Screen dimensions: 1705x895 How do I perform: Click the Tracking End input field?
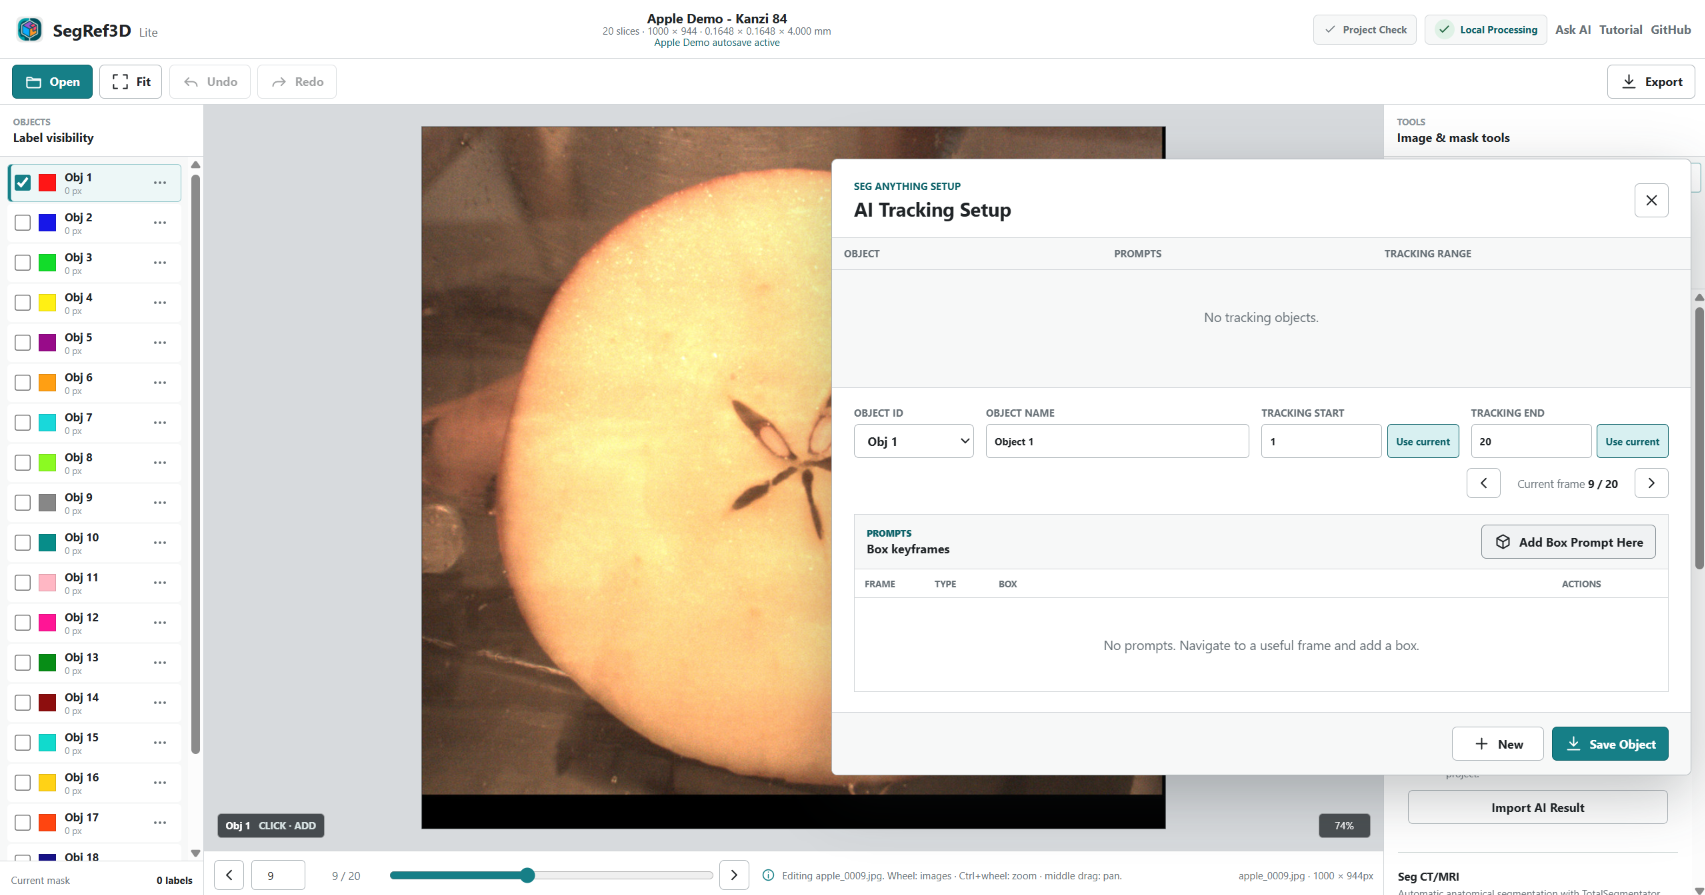[1531, 441]
